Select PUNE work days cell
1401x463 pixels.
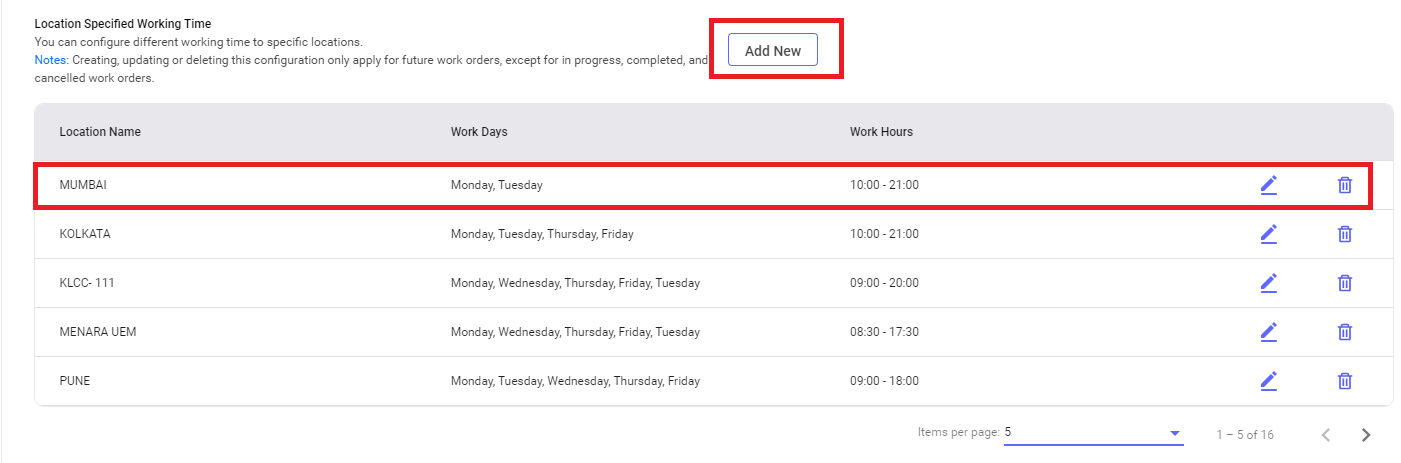pyautogui.click(x=575, y=381)
